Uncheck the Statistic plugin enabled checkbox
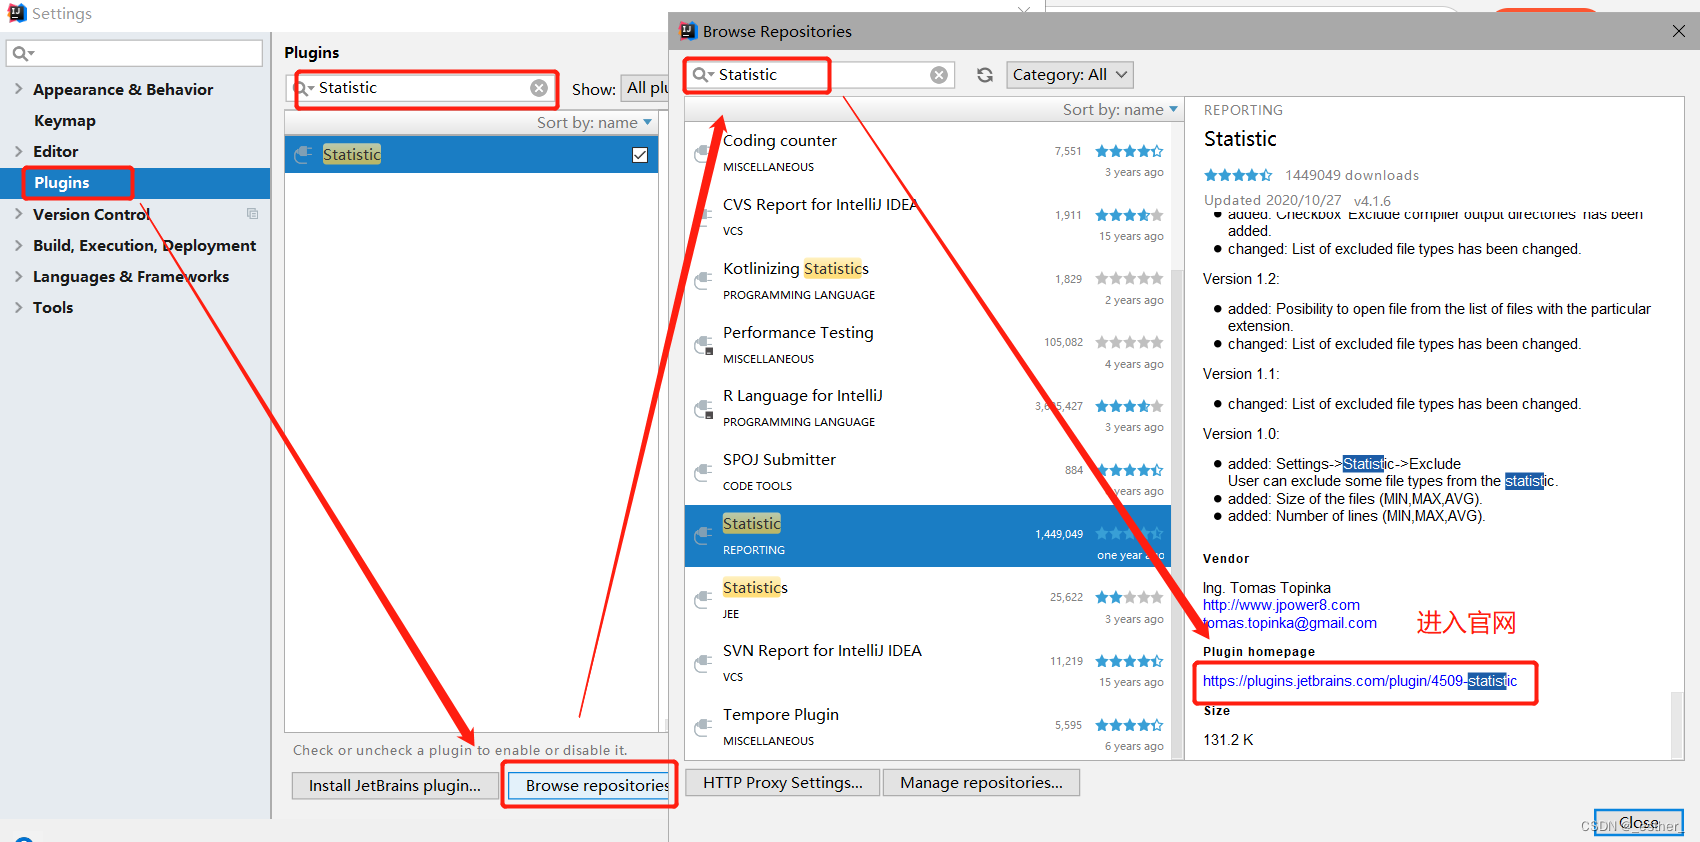This screenshot has height=842, width=1700. (640, 155)
